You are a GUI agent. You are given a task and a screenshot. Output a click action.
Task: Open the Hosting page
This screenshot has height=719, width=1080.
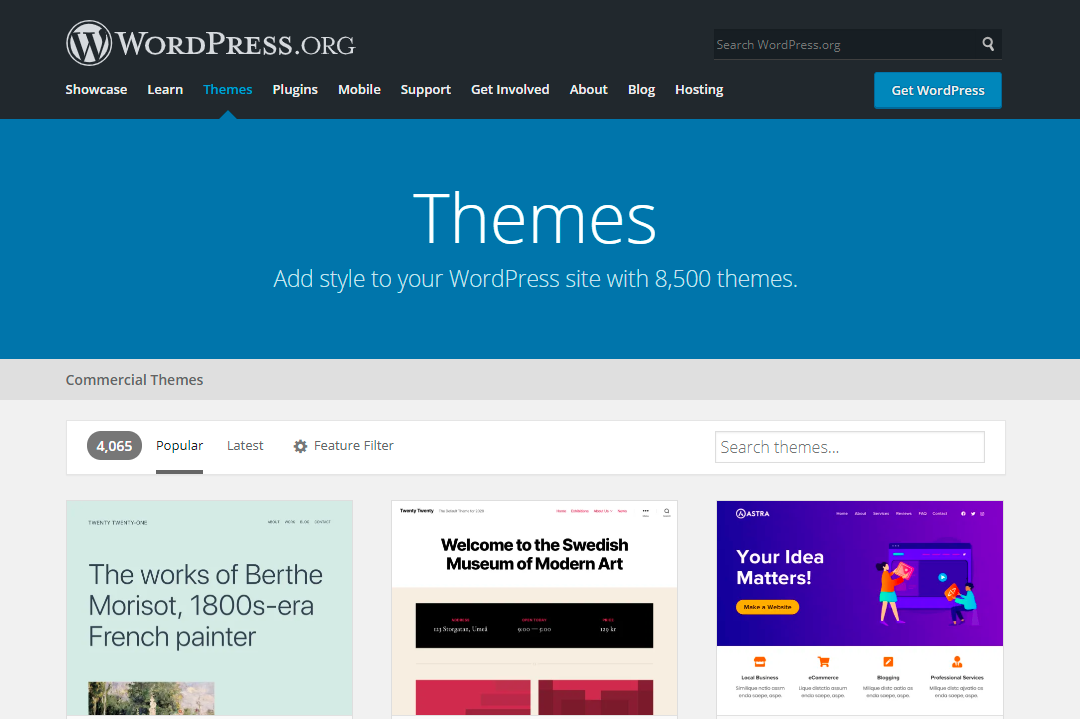699,89
